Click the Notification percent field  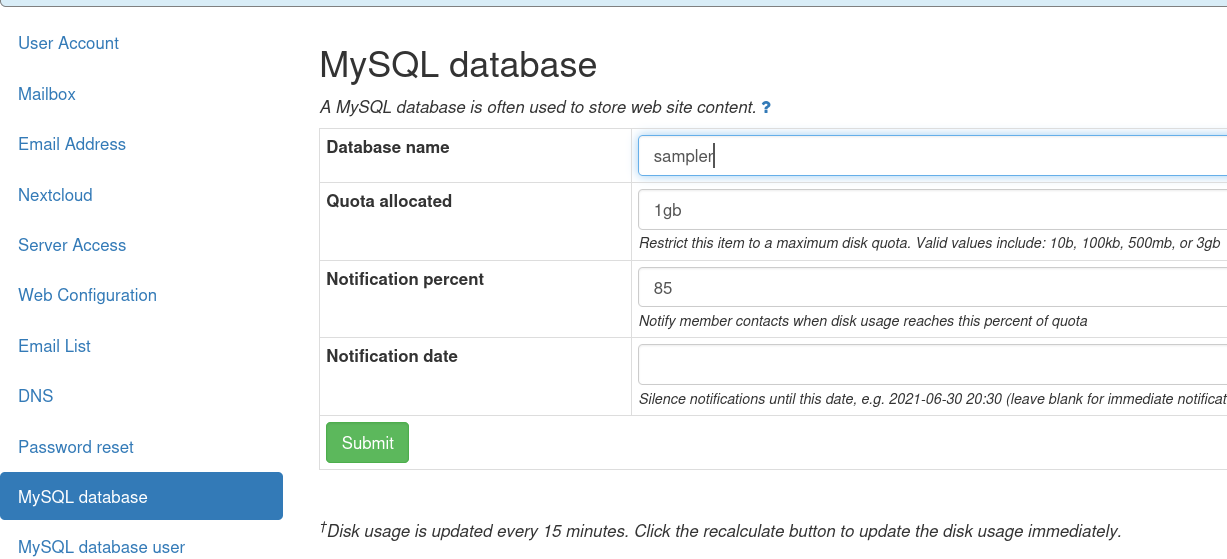932,288
